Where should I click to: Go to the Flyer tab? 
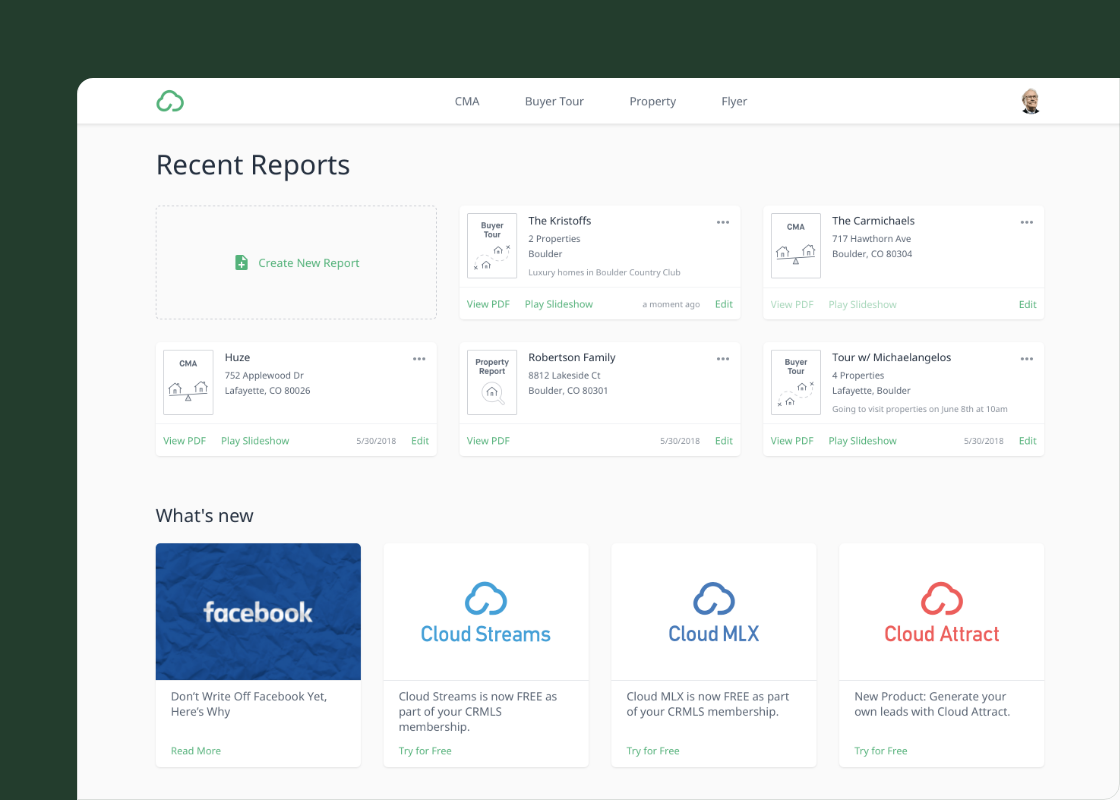point(734,101)
